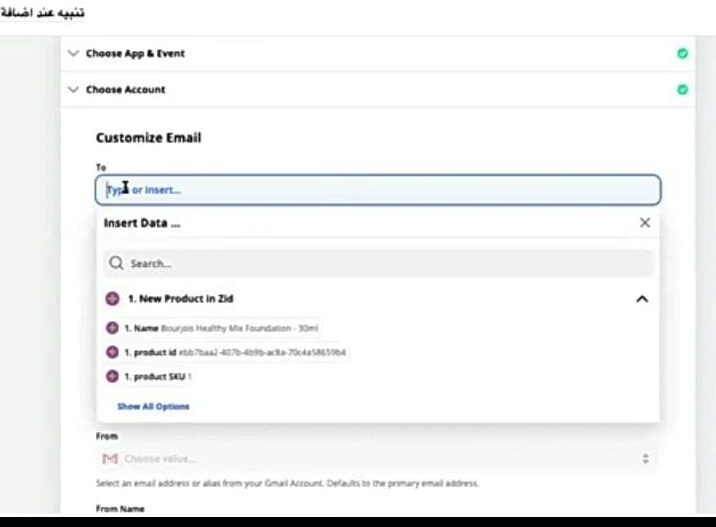This screenshot has height=527, width=716.
Task: Click the magnifier search icon
Action: [x=116, y=263]
